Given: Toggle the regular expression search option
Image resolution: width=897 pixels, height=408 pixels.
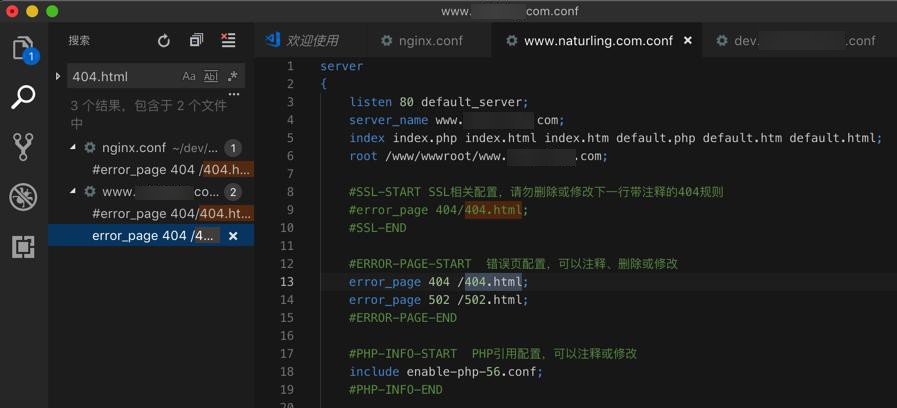Looking at the screenshot, I should tap(233, 76).
